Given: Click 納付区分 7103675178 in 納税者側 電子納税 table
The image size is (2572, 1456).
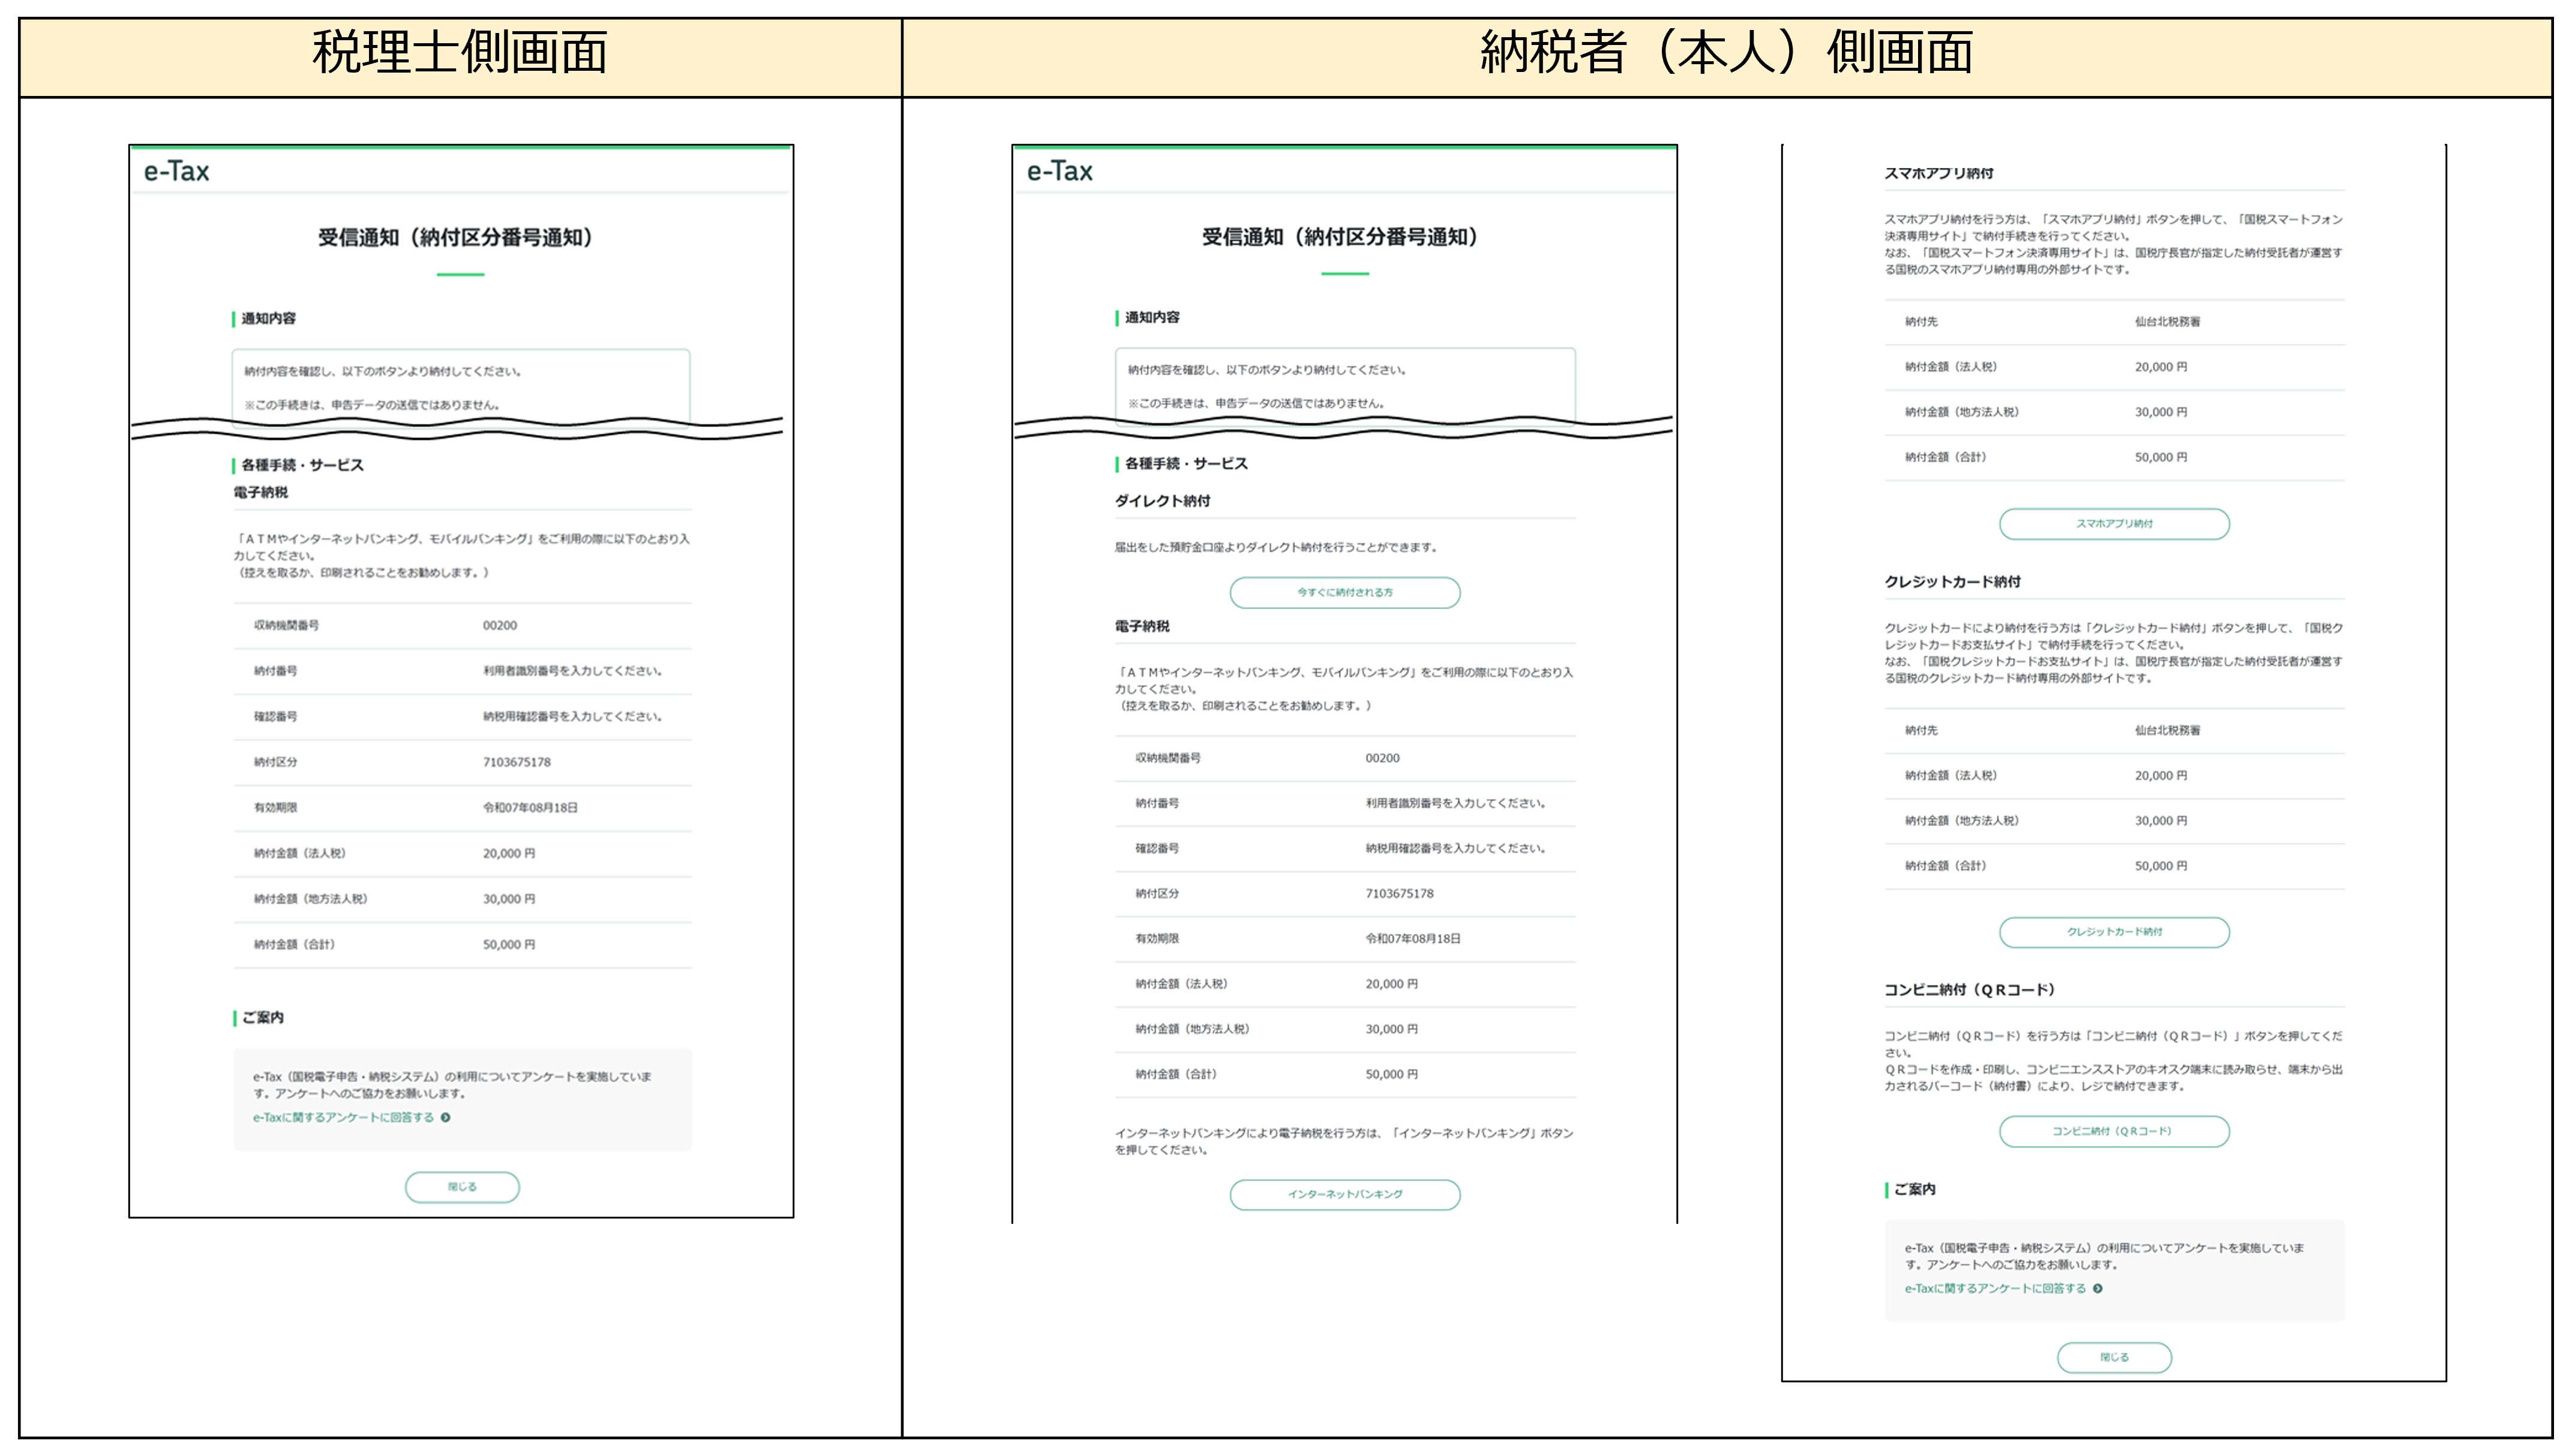Looking at the screenshot, I should 1400,894.
